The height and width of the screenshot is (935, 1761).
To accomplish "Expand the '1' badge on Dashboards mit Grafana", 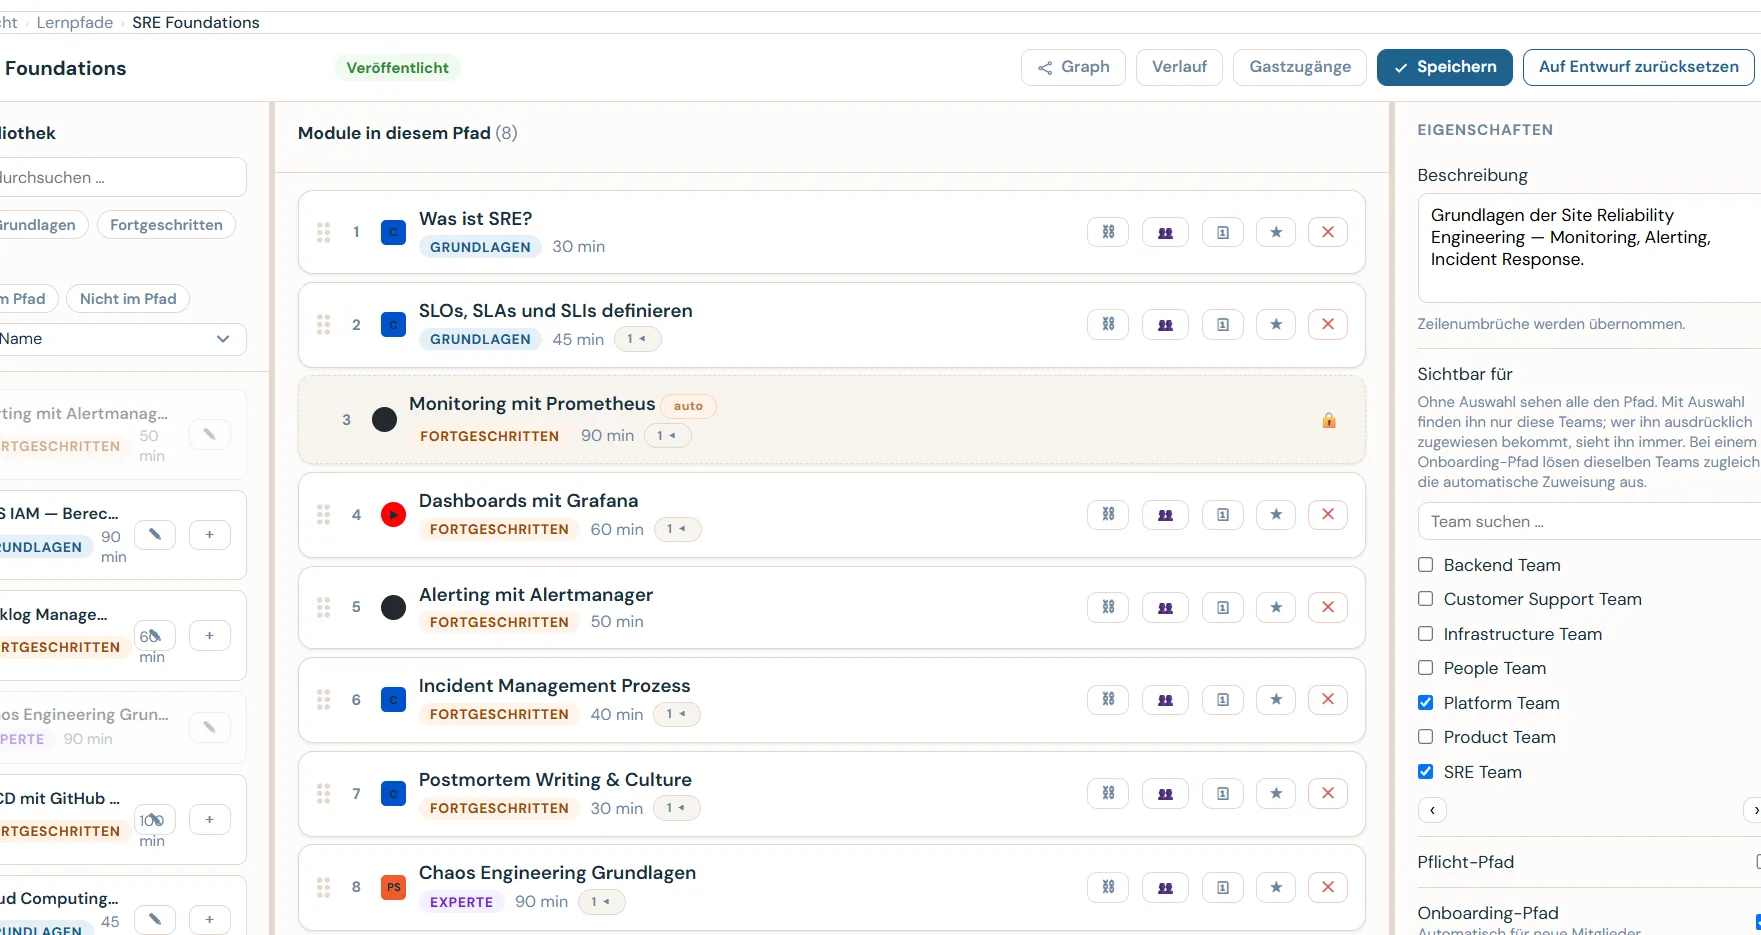I will pyautogui.click(x=677, y=529).
